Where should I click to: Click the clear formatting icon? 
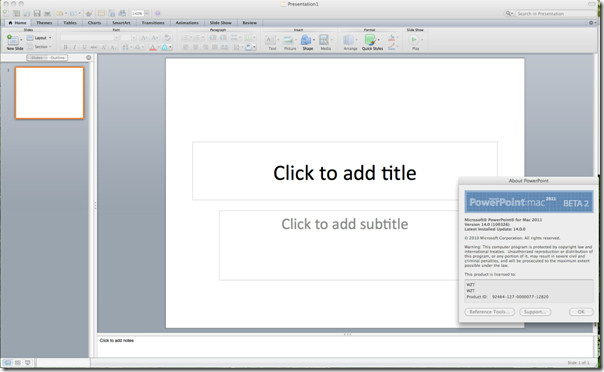click(x=168, y=38)
